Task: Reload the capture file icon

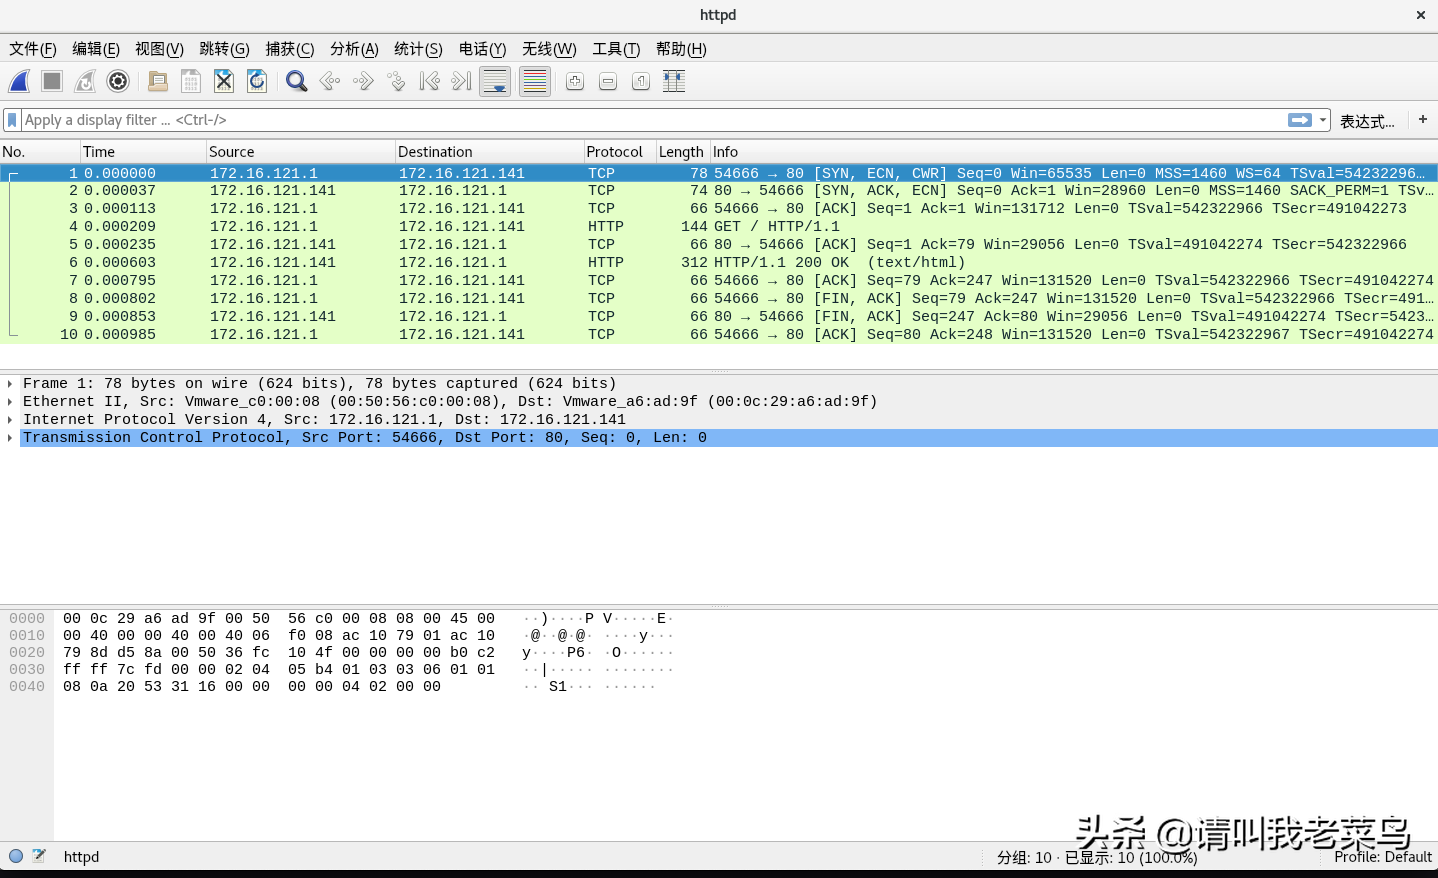Action: click(x=257, y=82)
